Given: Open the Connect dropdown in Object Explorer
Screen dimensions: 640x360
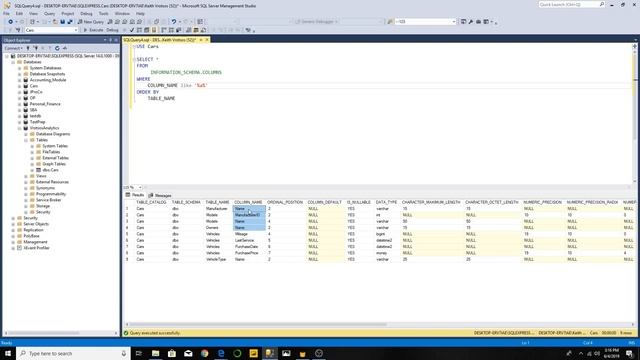Looking at the screenshot, I should pos(13,48).
